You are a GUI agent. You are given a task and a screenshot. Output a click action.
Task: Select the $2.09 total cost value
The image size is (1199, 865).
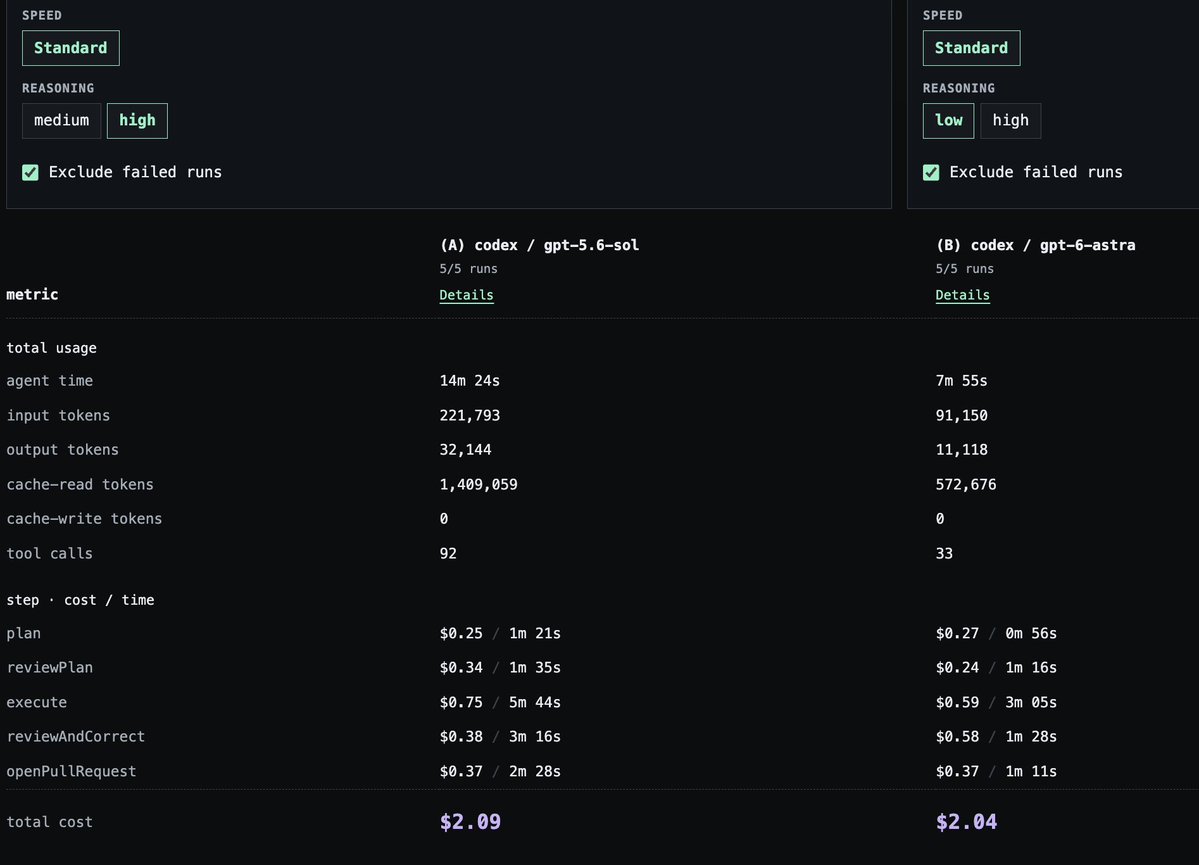click(x=470, y=822)
